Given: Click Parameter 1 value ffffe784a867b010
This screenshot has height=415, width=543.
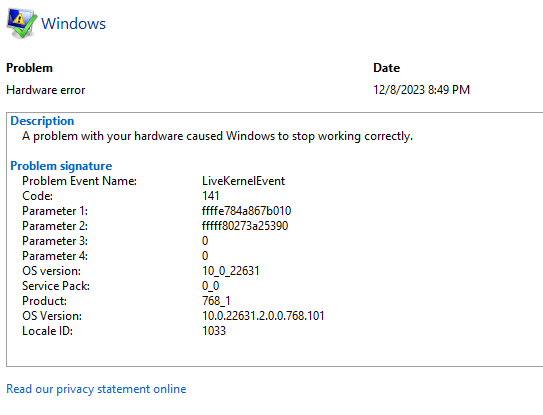Looking at the screenshot, I should (247, 211).
